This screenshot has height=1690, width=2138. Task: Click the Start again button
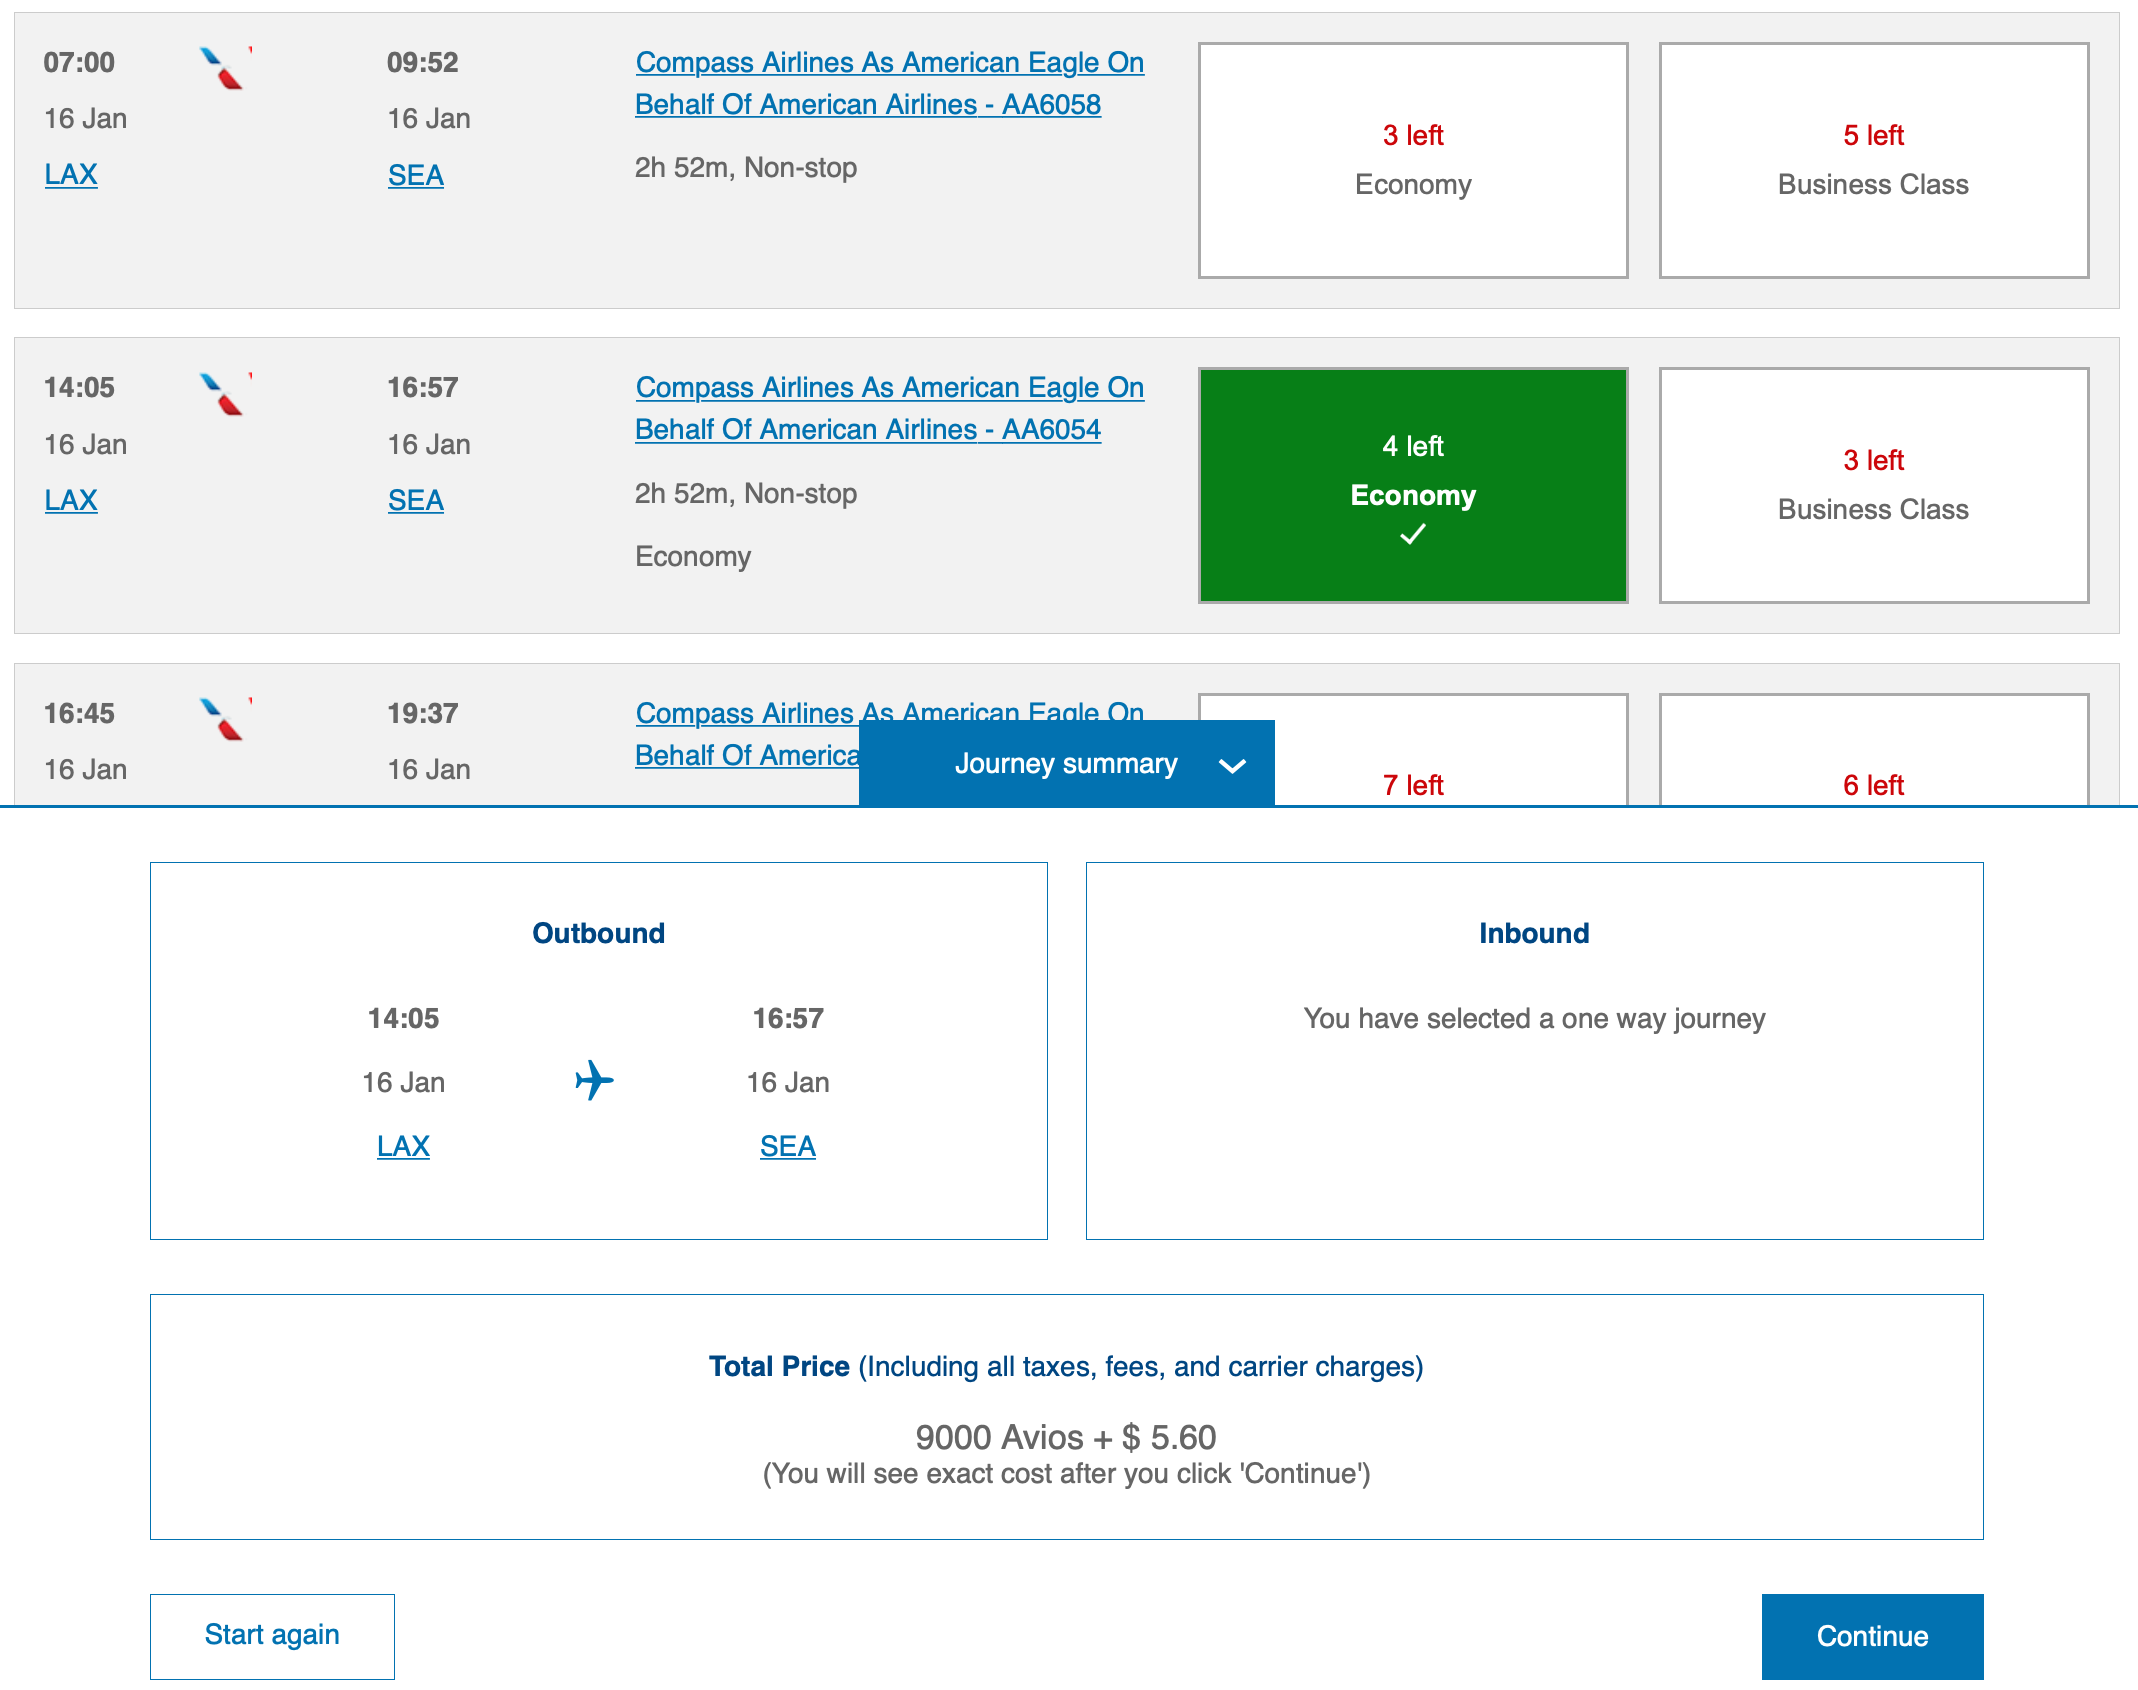[272, 1636]
